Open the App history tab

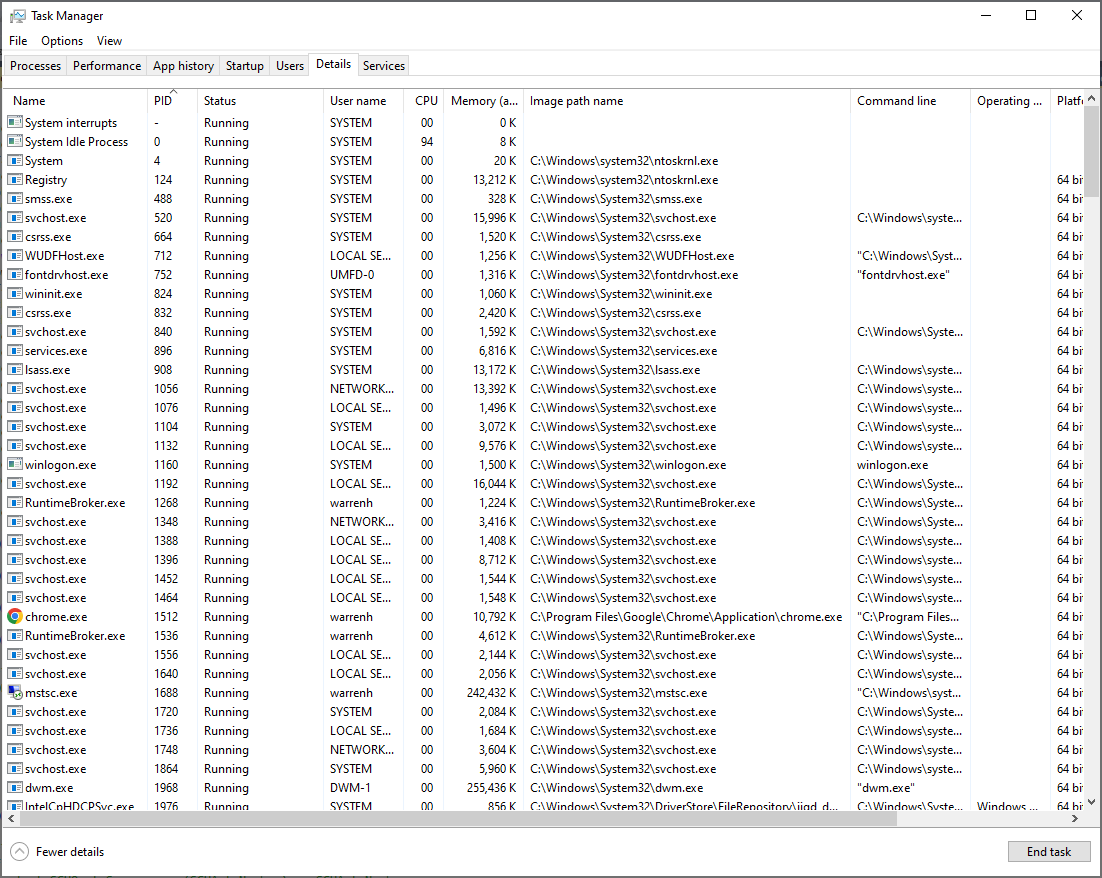pyautogui.click(x=183, y=65)
